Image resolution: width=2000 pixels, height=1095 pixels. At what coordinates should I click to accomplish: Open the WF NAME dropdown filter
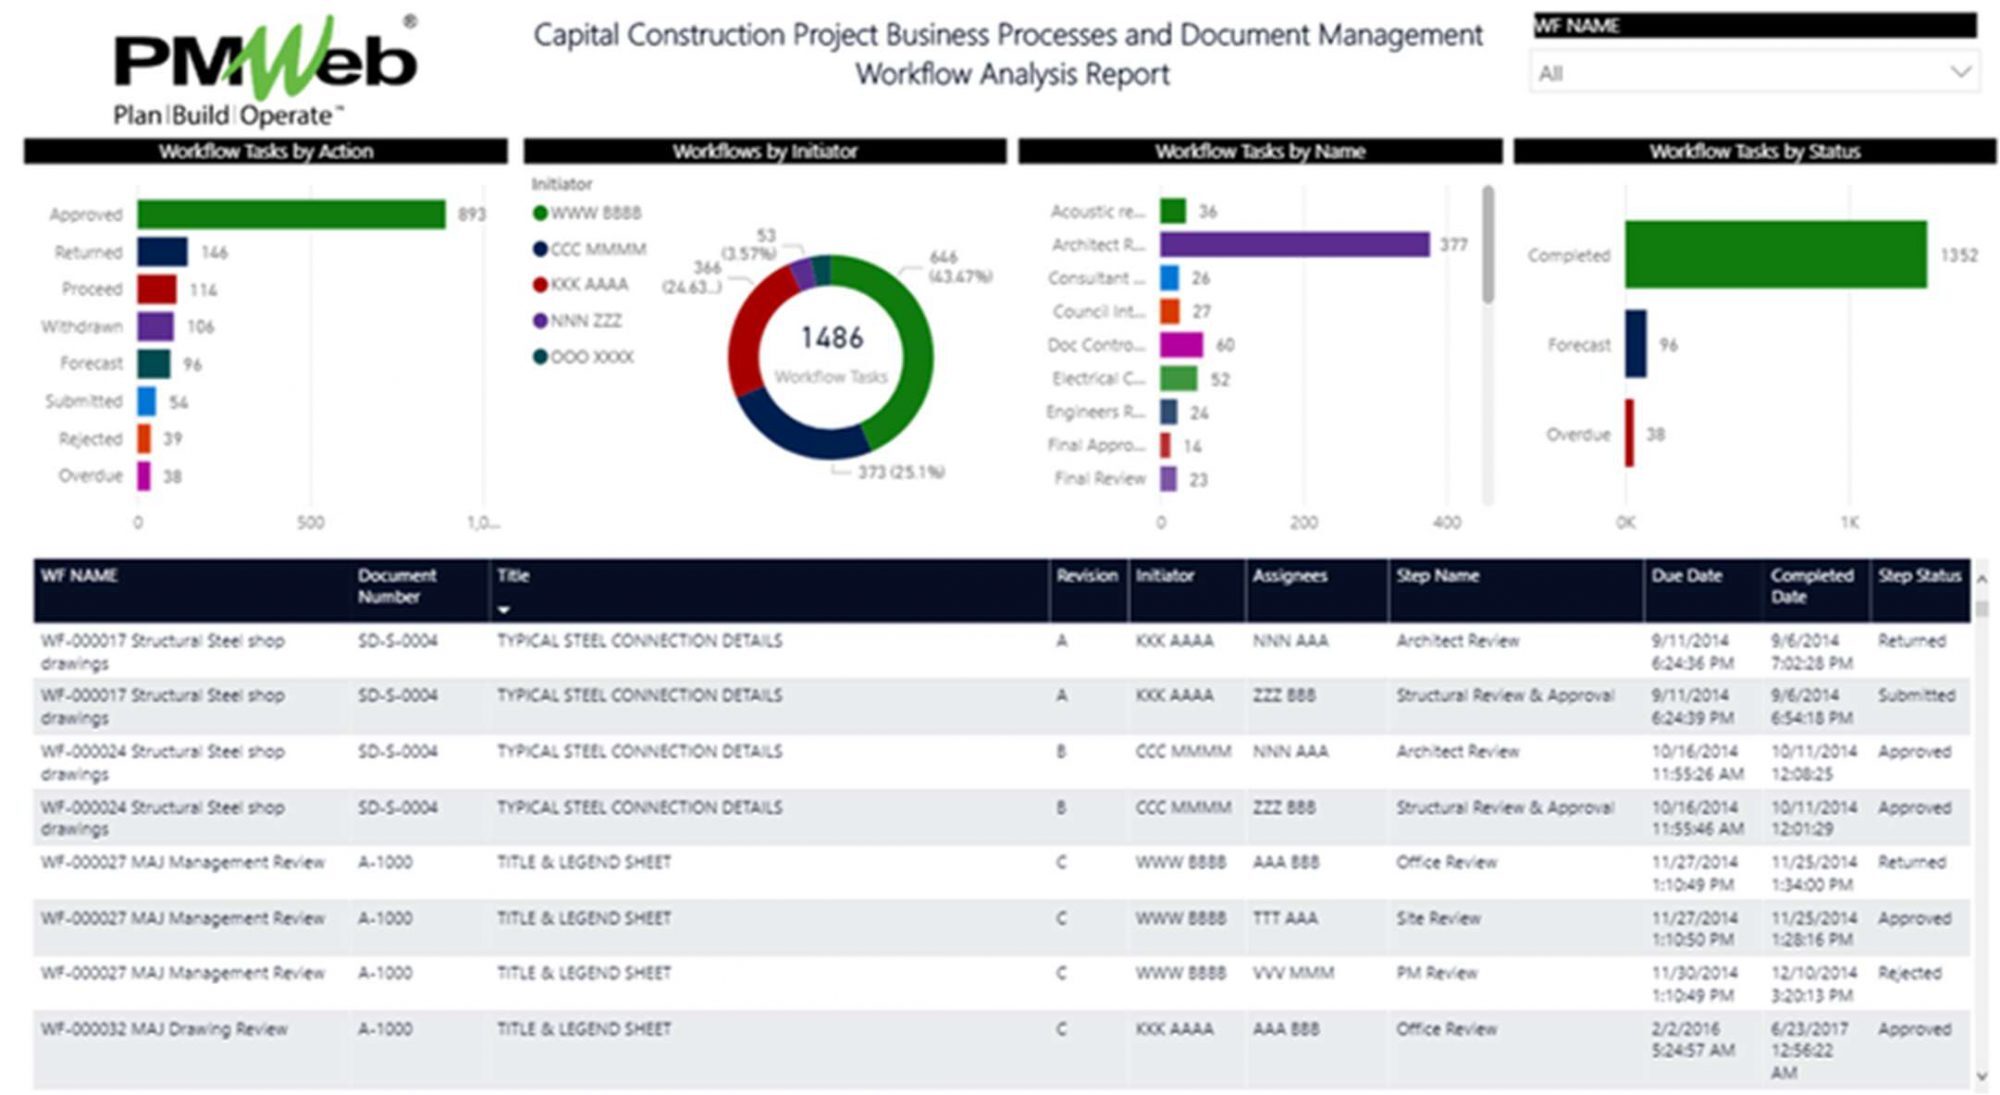(1959, 72)
